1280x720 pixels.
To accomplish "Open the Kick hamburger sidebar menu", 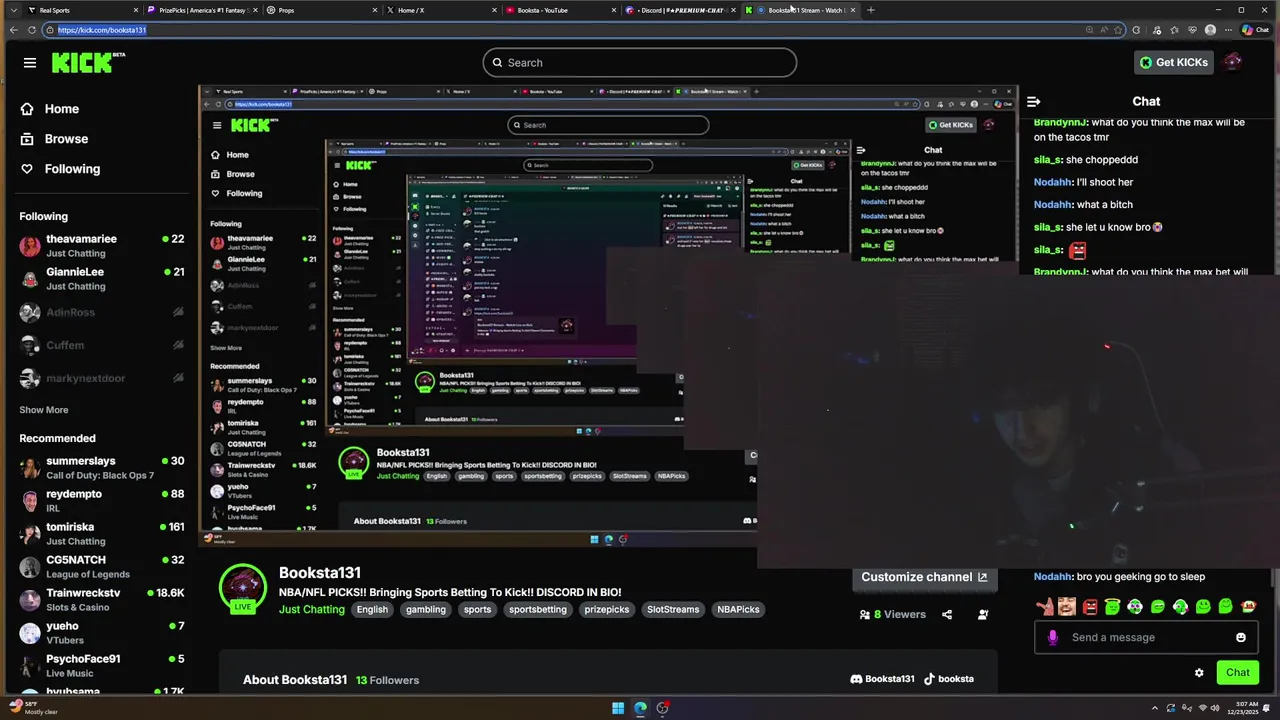I will (30, 62).
